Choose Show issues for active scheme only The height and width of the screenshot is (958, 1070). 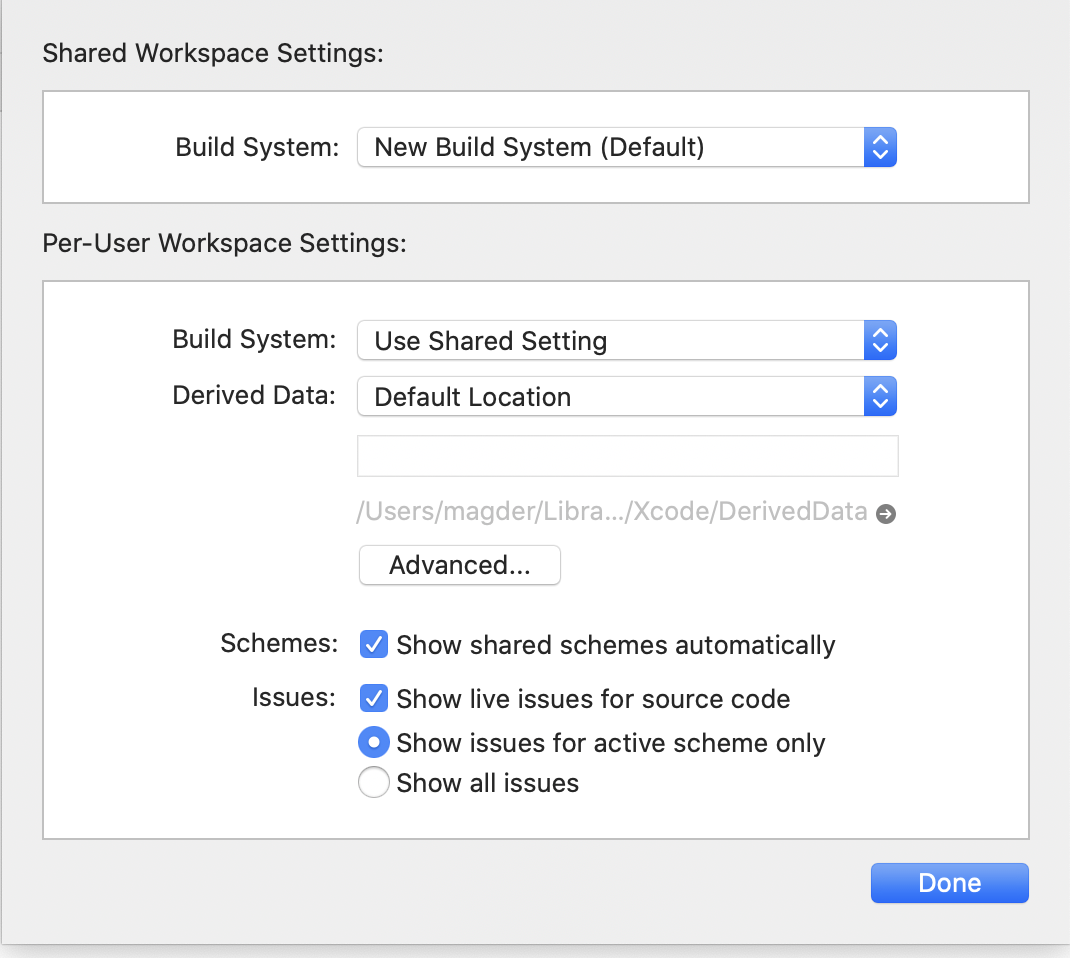click(x=373, y=742)
